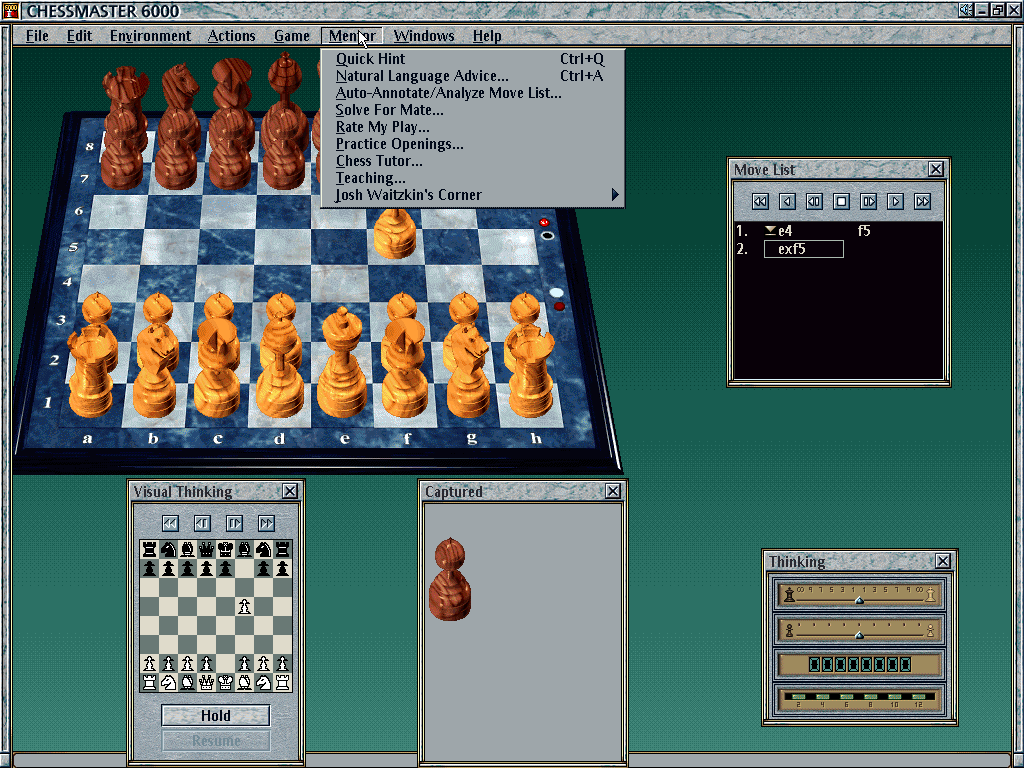Select Natural Language Advice menu item
Viewport: 1024px width, 768px height.
point(472,76)
